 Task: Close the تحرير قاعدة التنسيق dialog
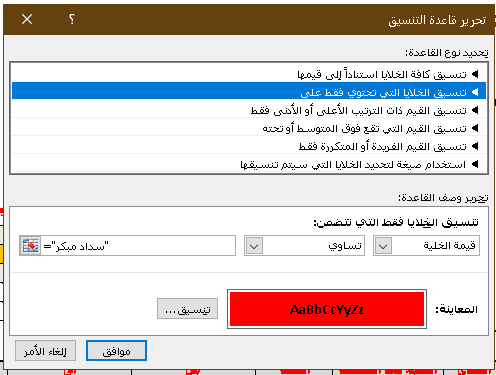click(27, 19)
